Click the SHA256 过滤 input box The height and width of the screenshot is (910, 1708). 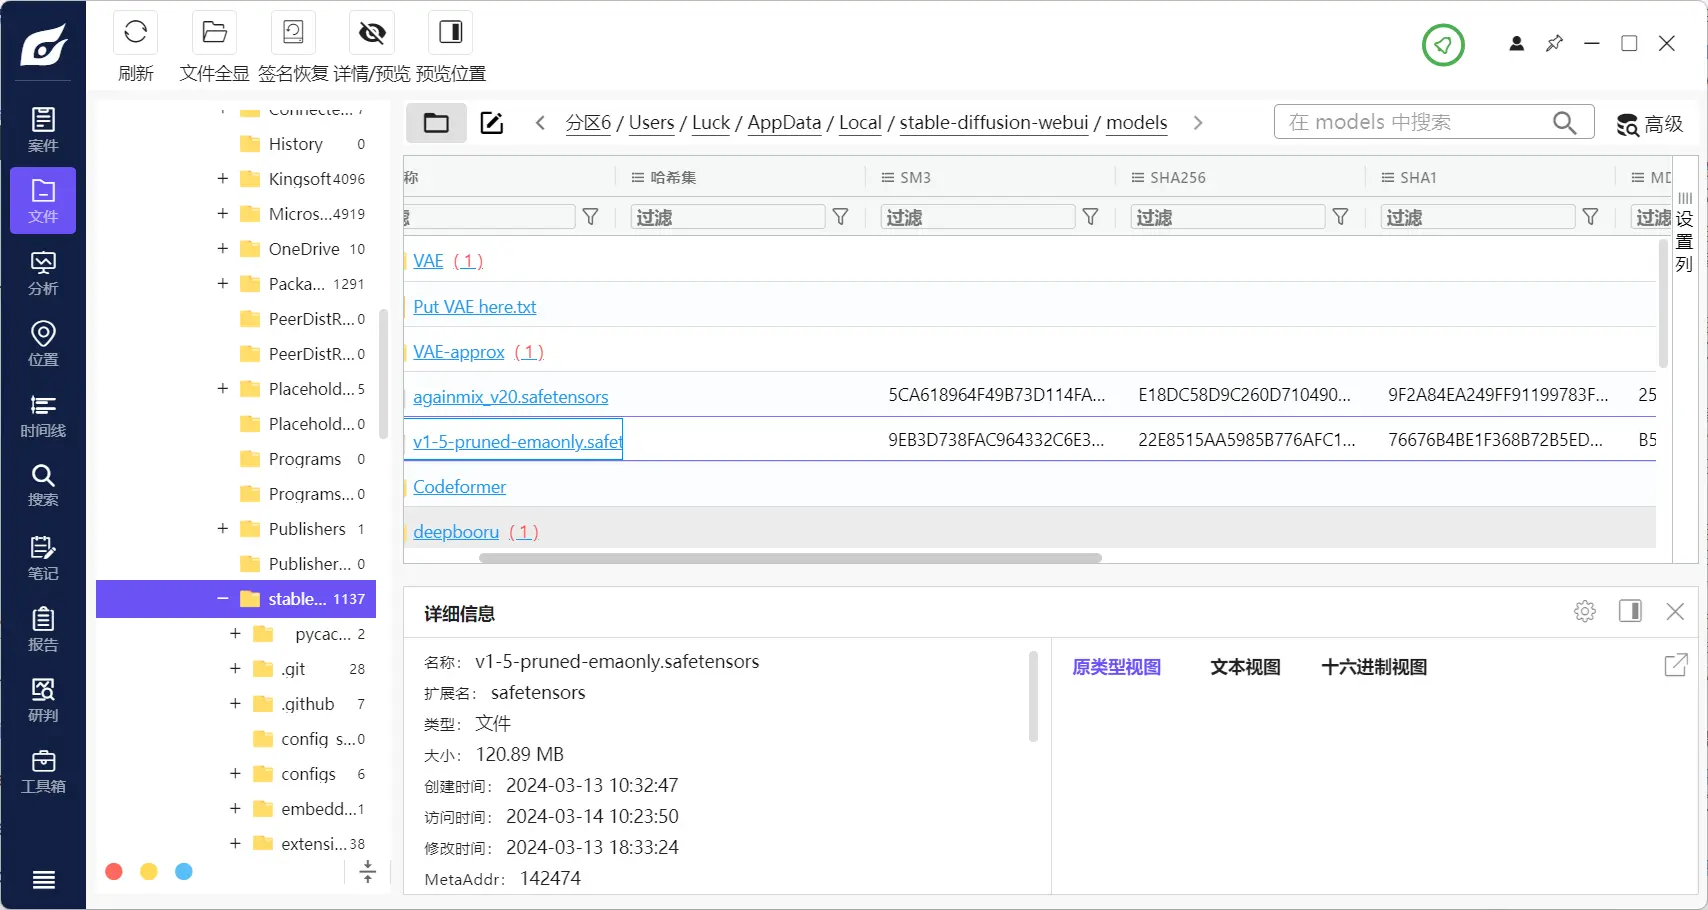click(x=1228, y=217)
